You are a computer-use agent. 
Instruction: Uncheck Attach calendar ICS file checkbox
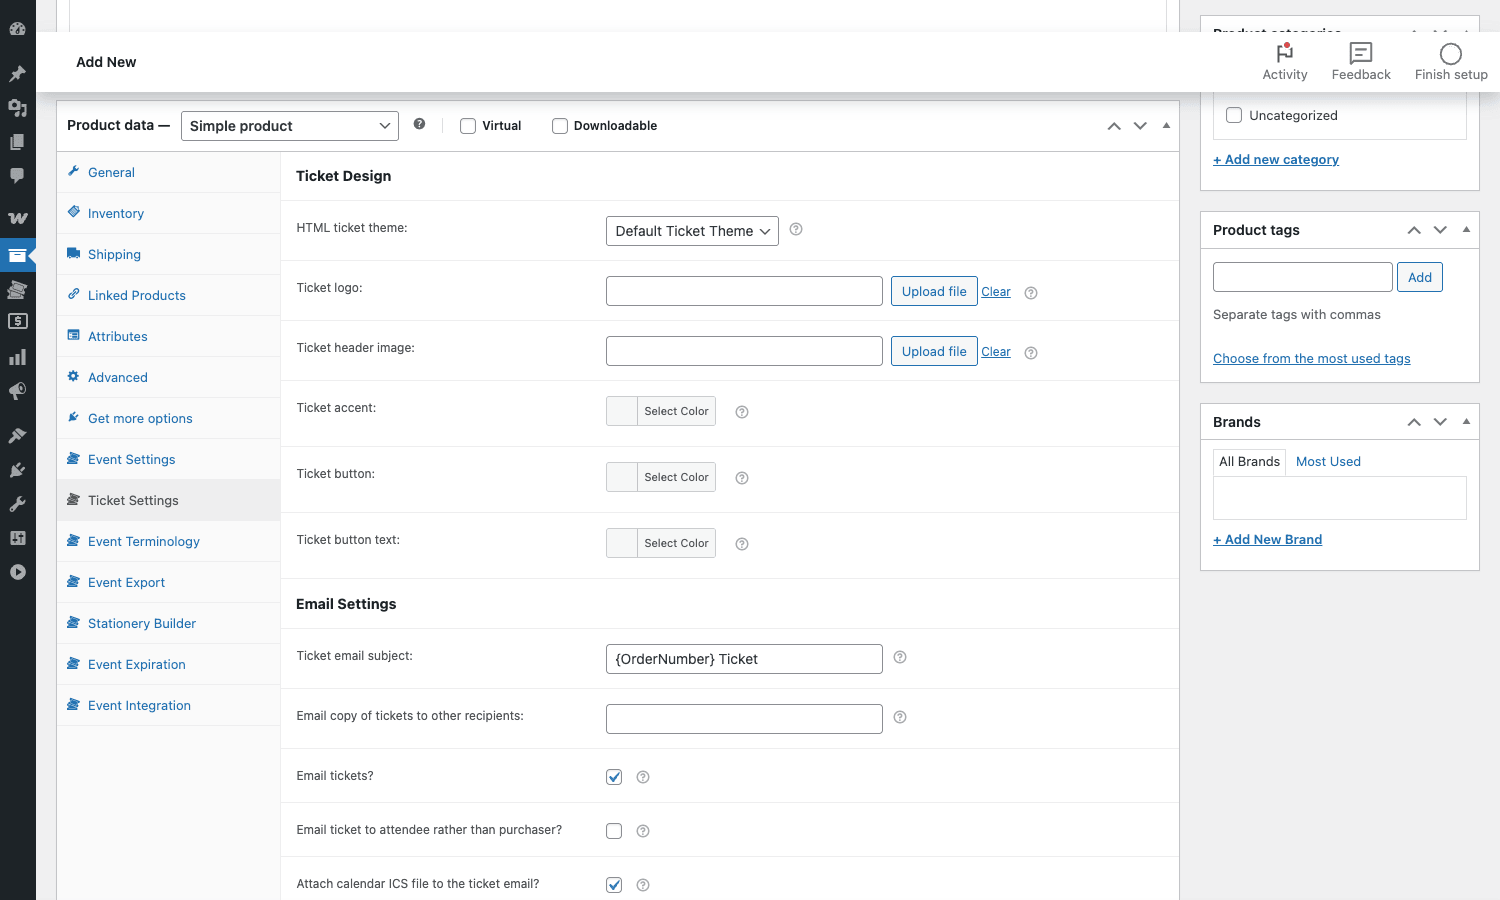(x=614, y=885)
